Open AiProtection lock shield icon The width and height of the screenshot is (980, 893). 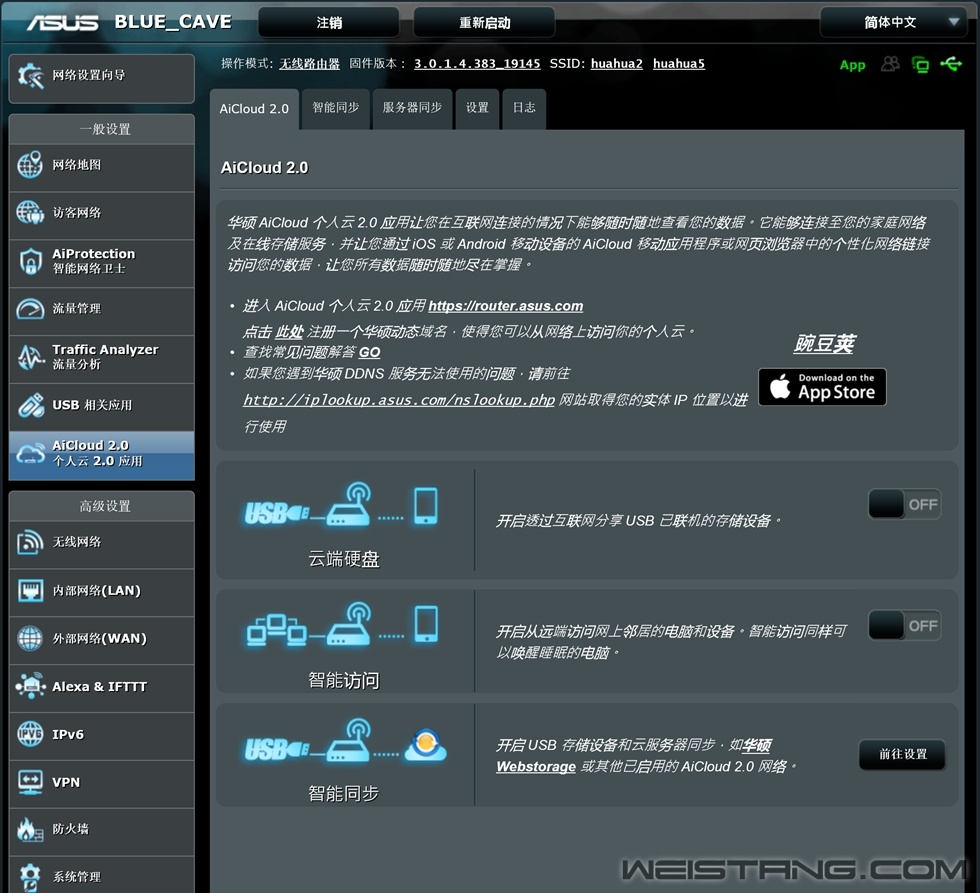30,262
